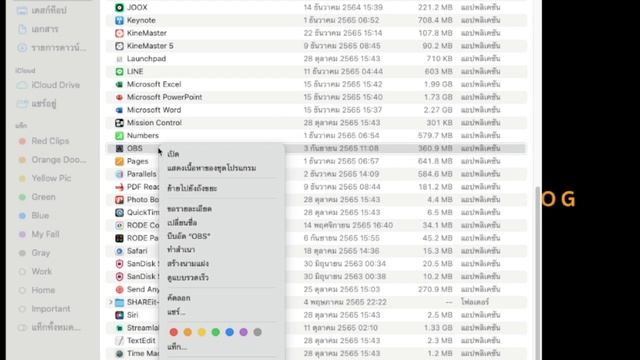640x360 pixels.
Task: Select the KineMaster app icon
Action: (x=119, y=33)
